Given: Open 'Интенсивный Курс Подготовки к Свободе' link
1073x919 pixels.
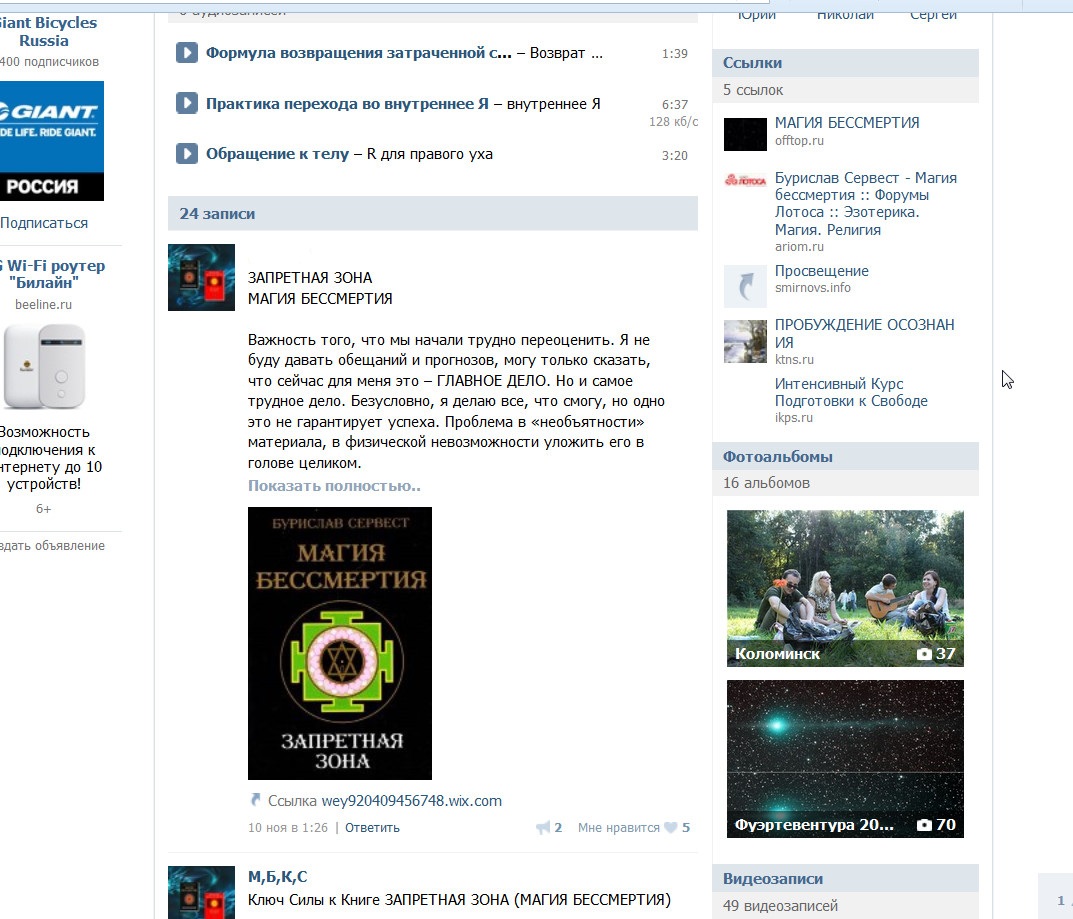Looking at the screenshot, I should (851, 392).
